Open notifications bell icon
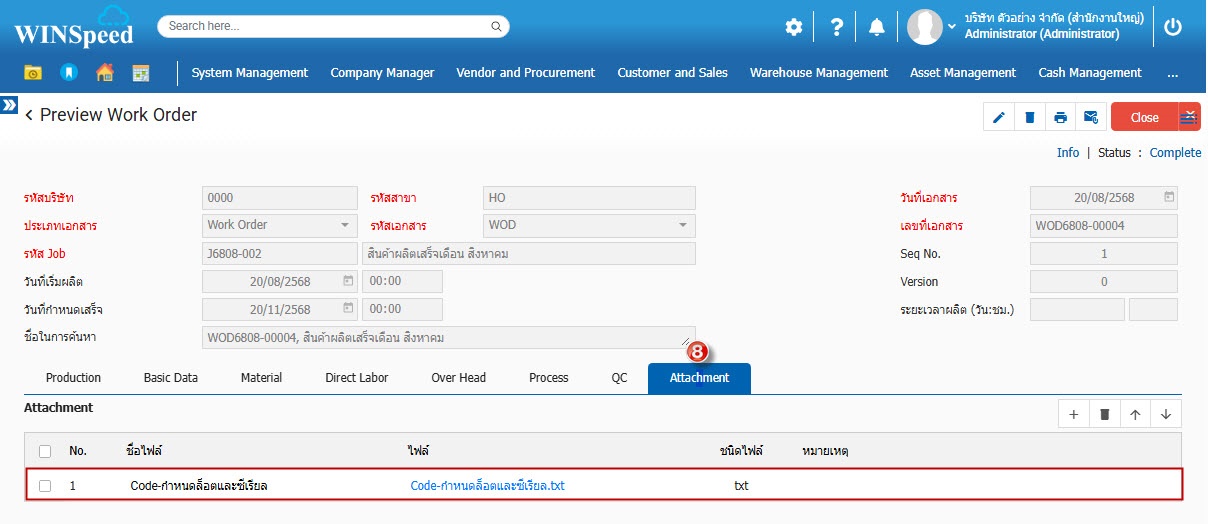1208x524 pixels. (x=877, y=28)
